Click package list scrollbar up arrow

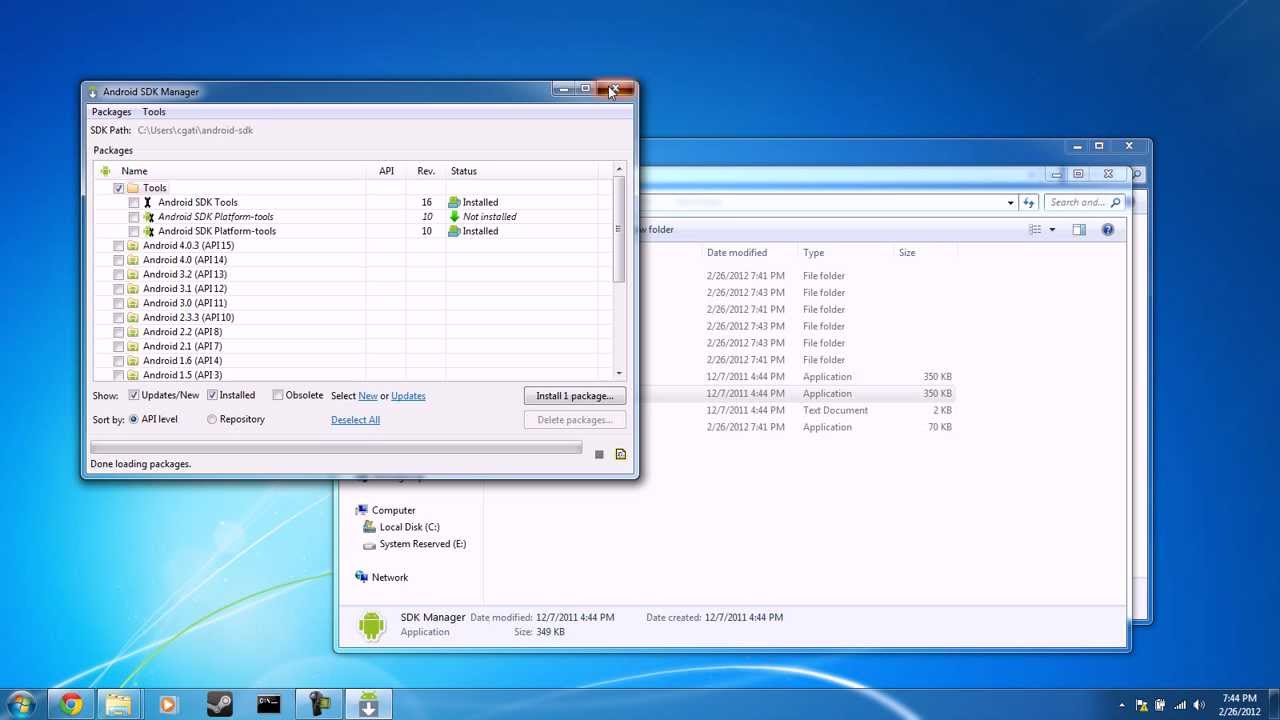click(x=620, y=169)
